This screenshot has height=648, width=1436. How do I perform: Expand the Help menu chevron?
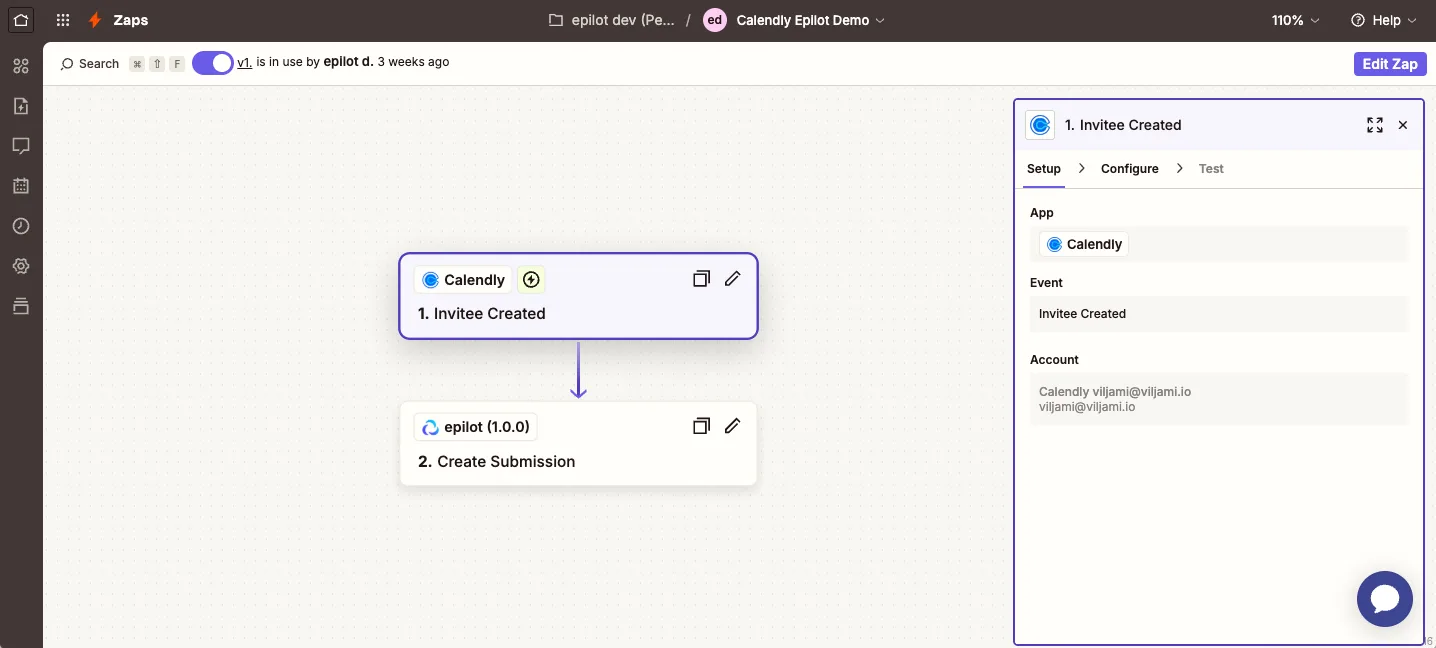(x=1412, y=20)
